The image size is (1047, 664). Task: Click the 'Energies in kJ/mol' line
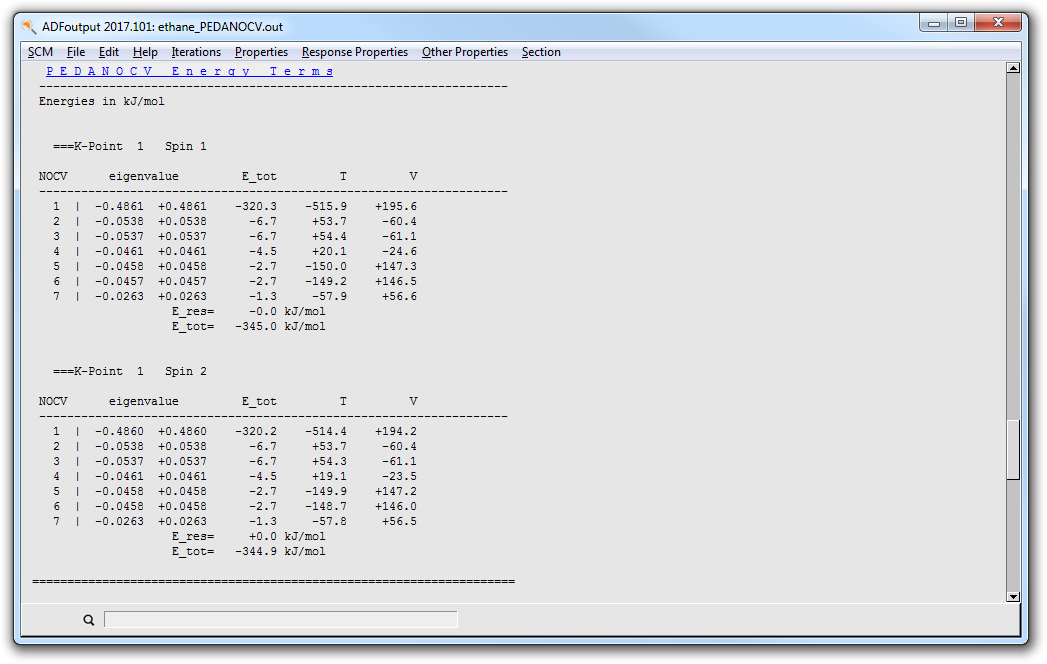tap(101, 102)
